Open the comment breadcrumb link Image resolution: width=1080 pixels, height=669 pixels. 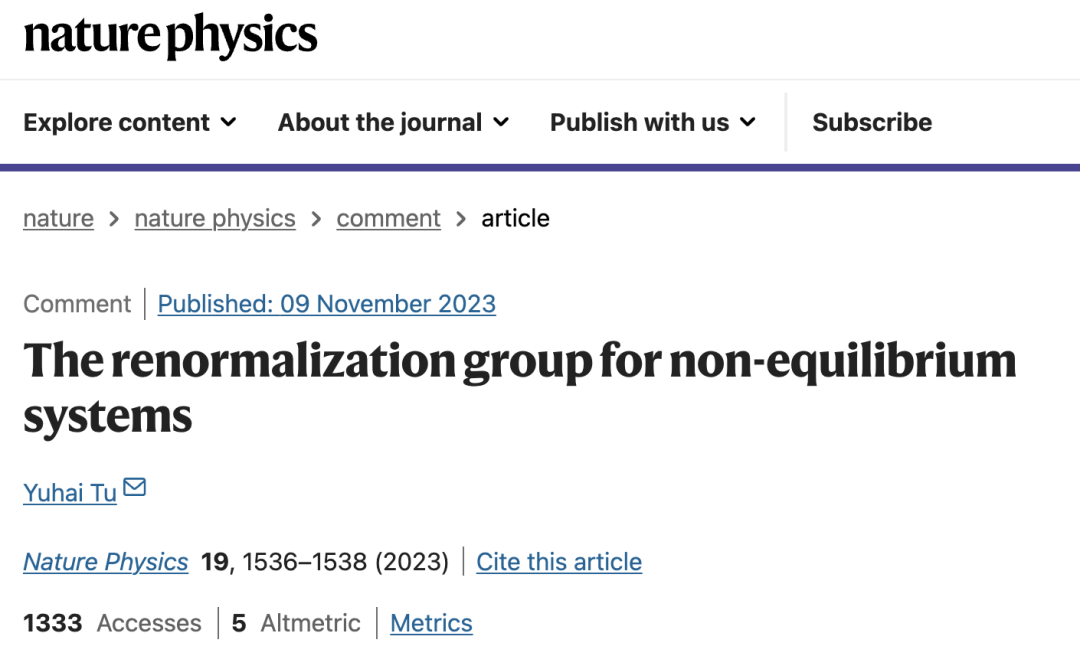coord(388,218)
